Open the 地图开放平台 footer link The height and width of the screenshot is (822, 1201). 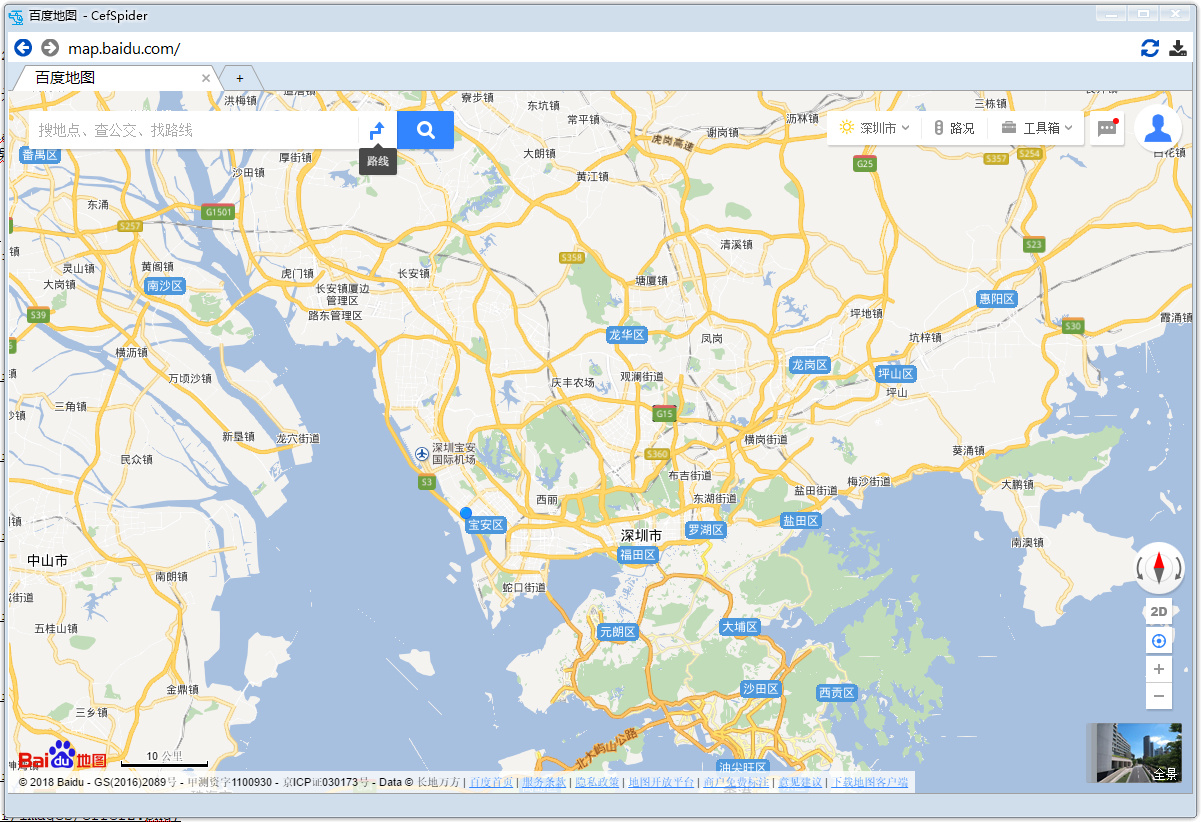point(661,782)
